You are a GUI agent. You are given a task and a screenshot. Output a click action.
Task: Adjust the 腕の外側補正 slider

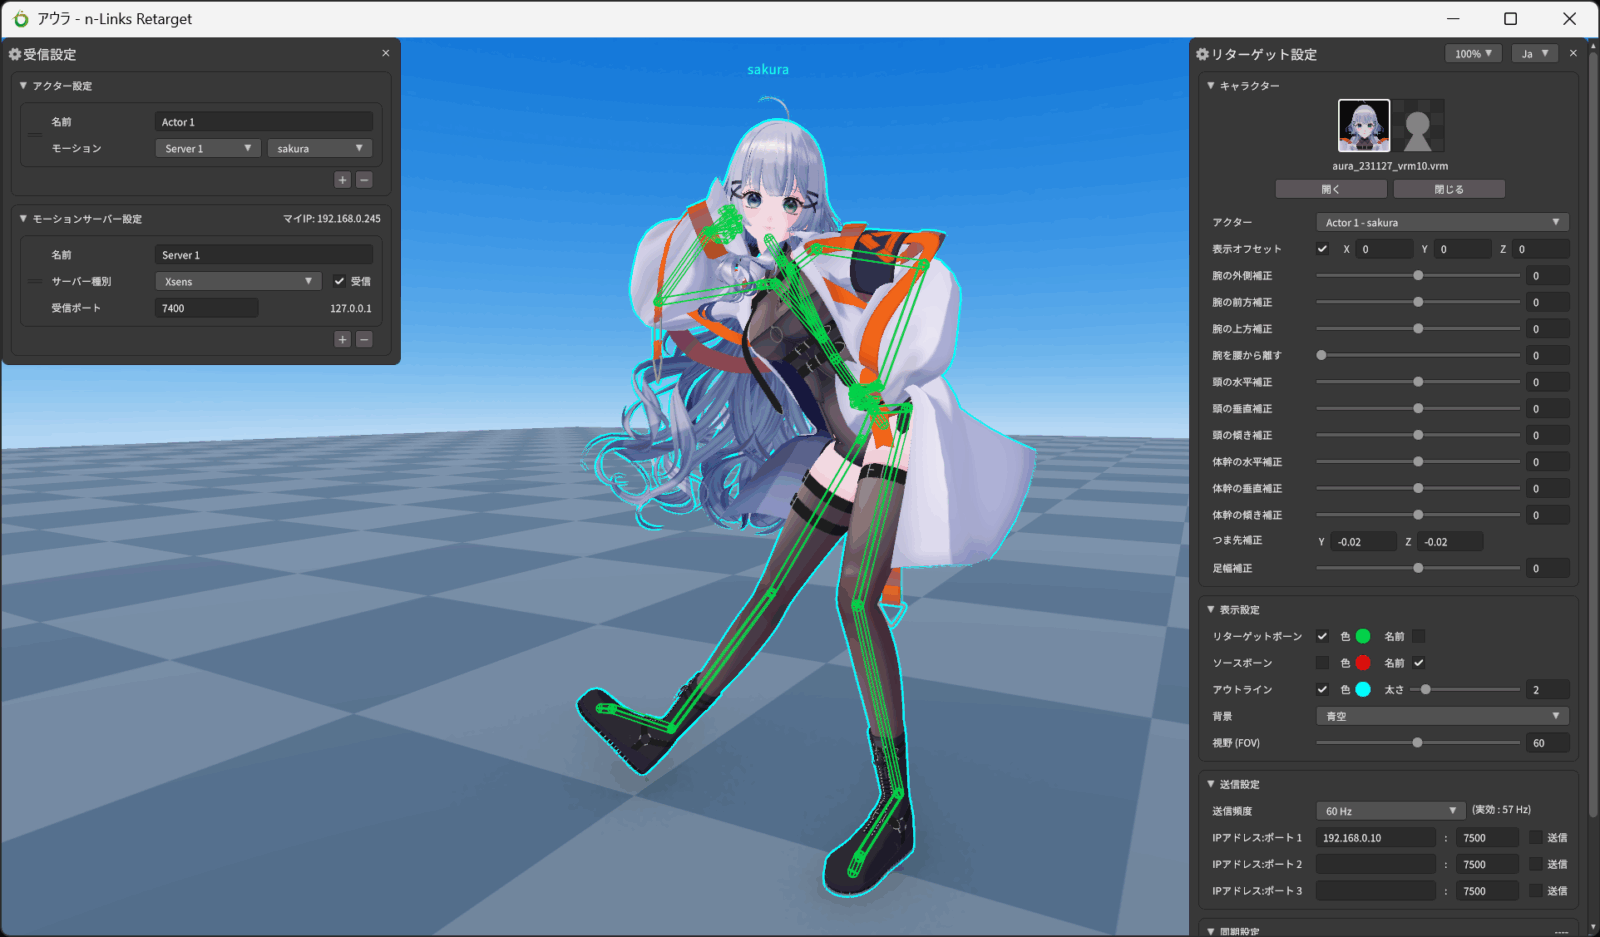pyautogui.click(x=1418, y=275)
